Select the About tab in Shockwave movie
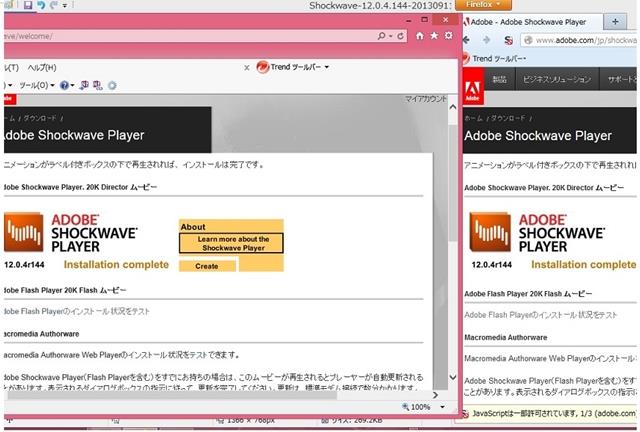 point(193,227)
